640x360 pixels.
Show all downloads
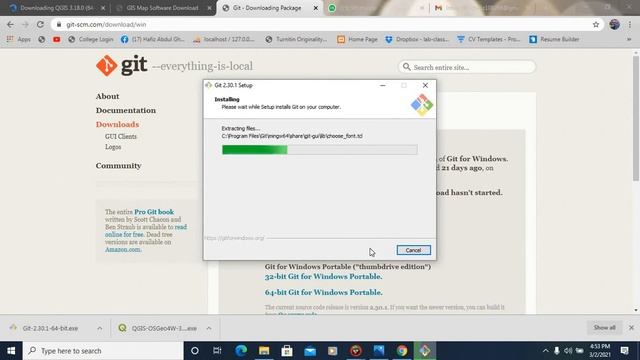604,328
